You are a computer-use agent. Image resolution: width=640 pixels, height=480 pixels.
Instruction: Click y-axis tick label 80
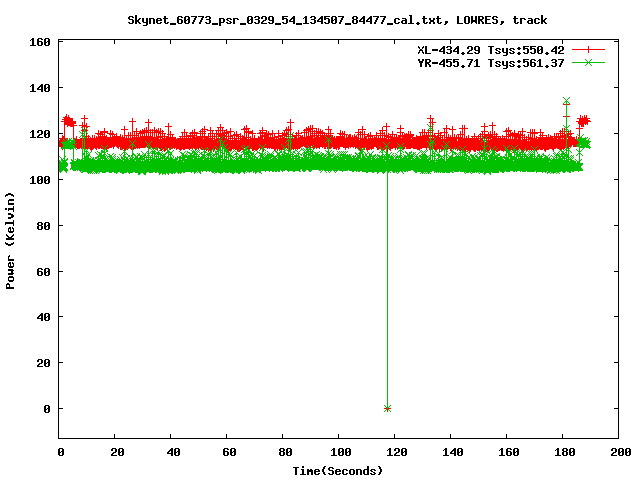tap(43, 226)
